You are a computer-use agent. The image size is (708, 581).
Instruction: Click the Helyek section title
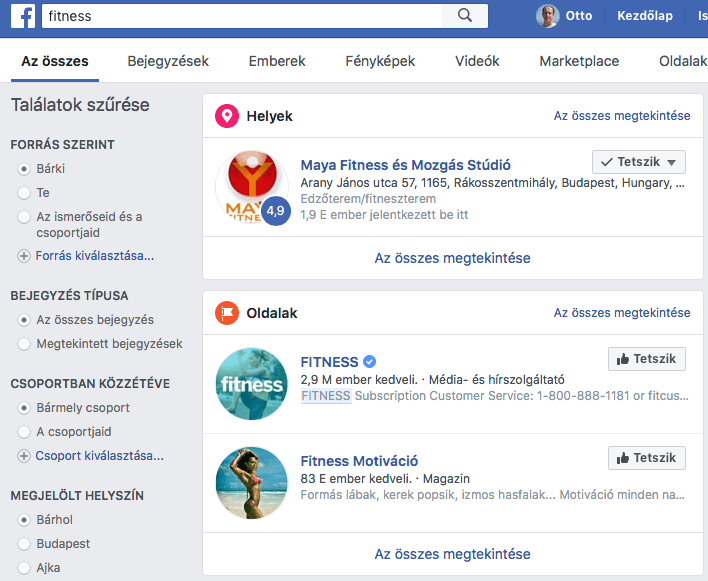coord(270,116)
